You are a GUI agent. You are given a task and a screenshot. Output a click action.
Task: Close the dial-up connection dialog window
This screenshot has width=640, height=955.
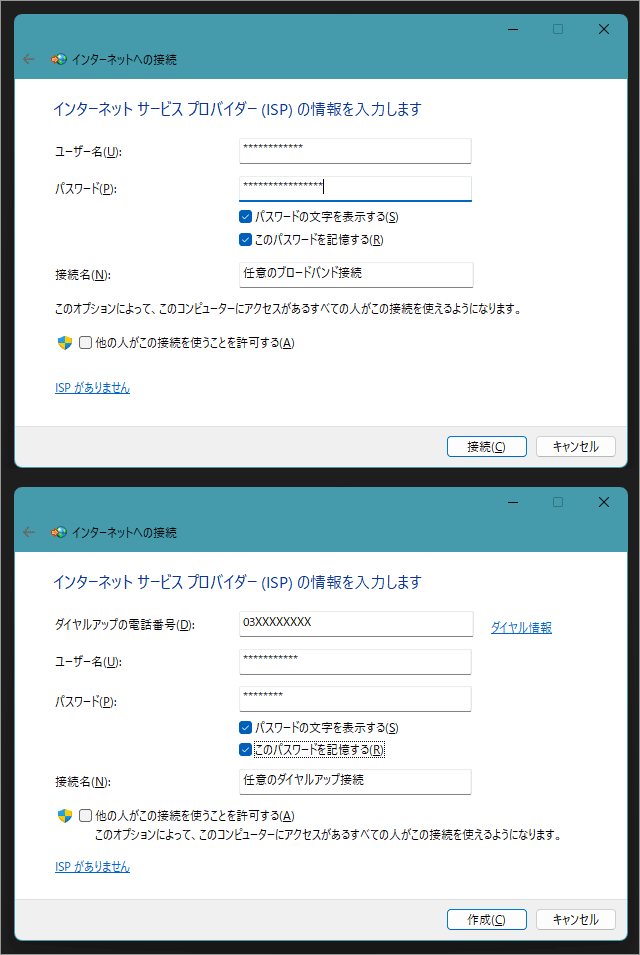603,502
